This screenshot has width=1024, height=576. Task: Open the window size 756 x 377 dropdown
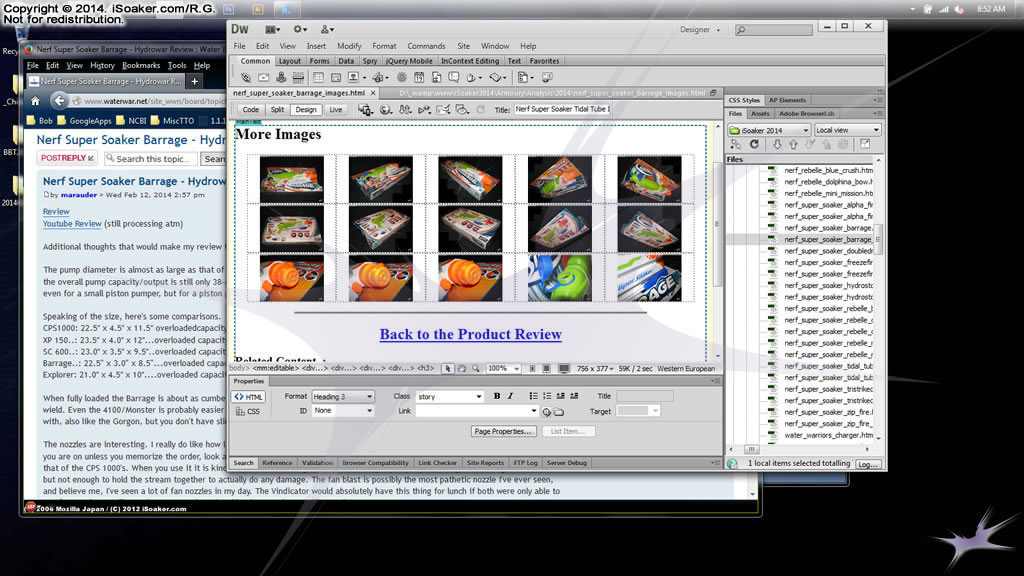point(595,368)
